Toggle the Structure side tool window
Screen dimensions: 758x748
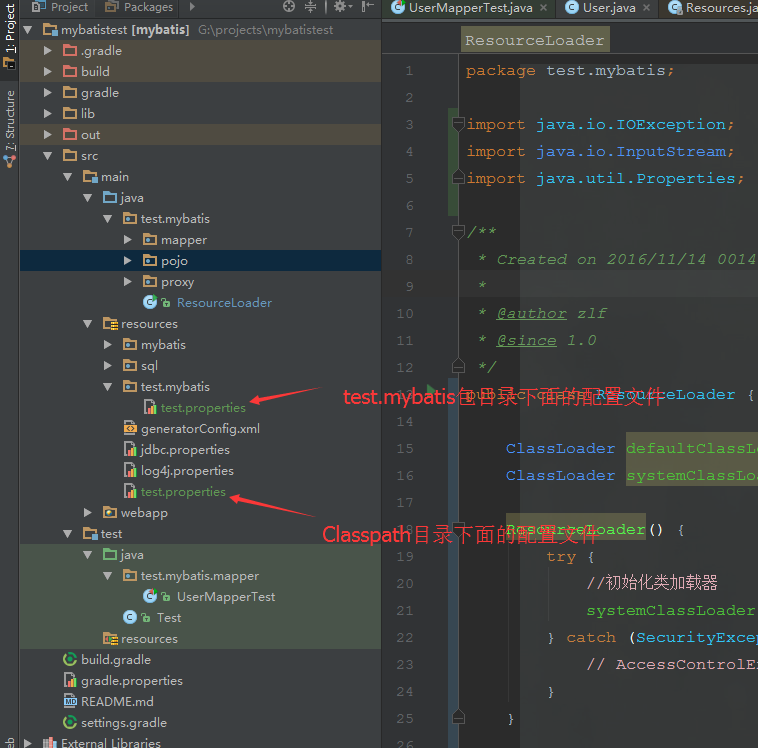coord(9,128)
